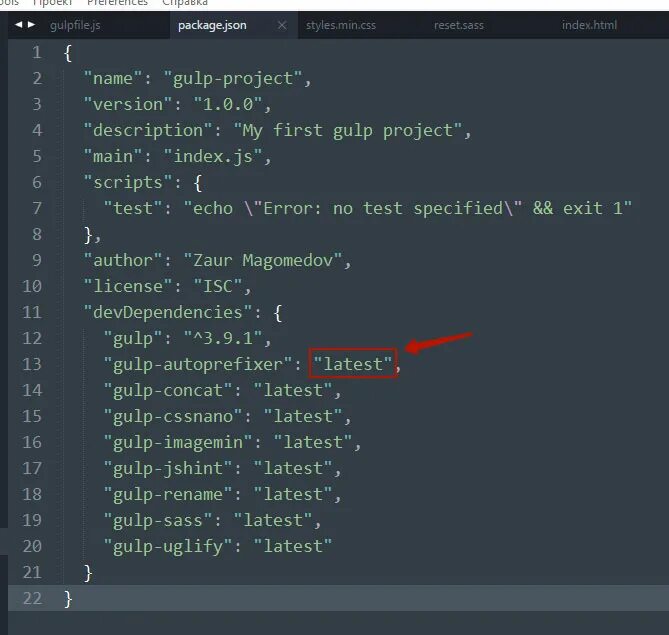669x635 pixels.
Task: Open the reset.sass tab
Action: (459, 25)
